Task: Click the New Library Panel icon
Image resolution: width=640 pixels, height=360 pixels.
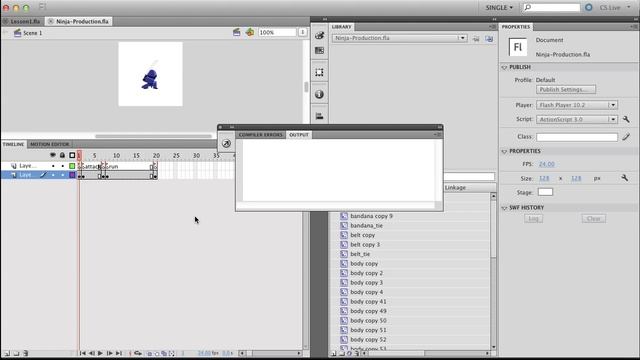Action: point(489,39)
